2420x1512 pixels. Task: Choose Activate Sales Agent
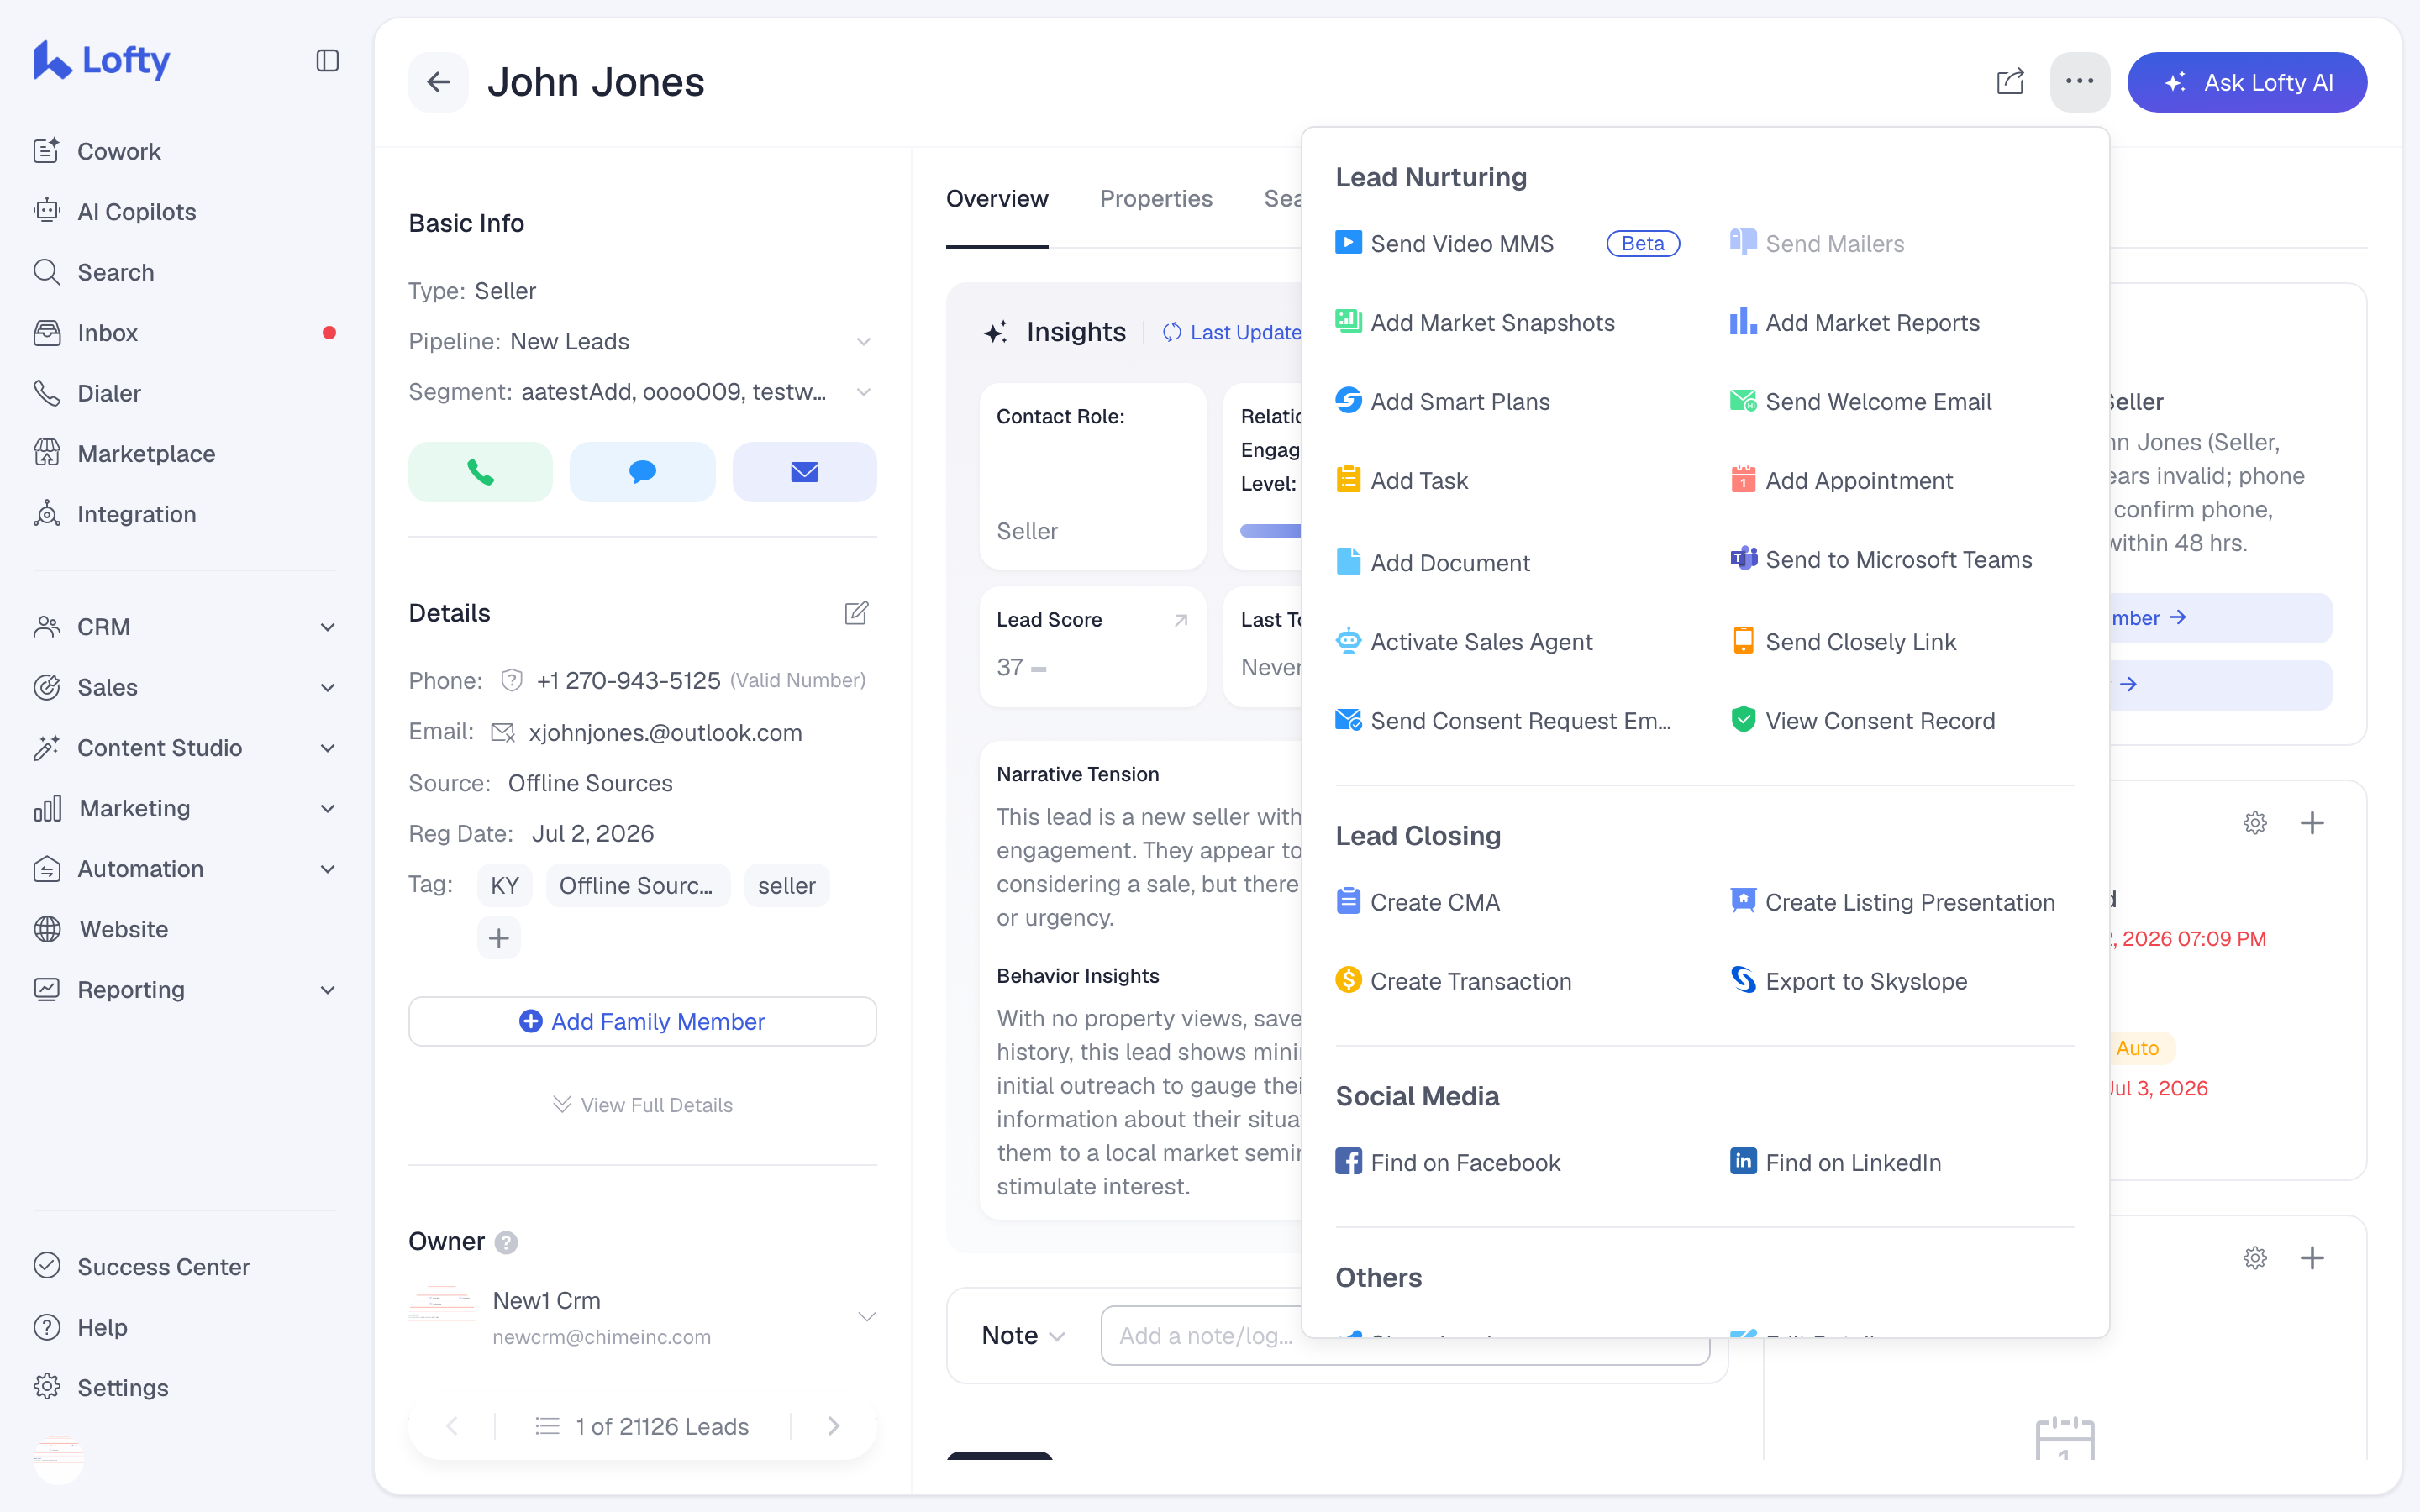pos(1464,642)
